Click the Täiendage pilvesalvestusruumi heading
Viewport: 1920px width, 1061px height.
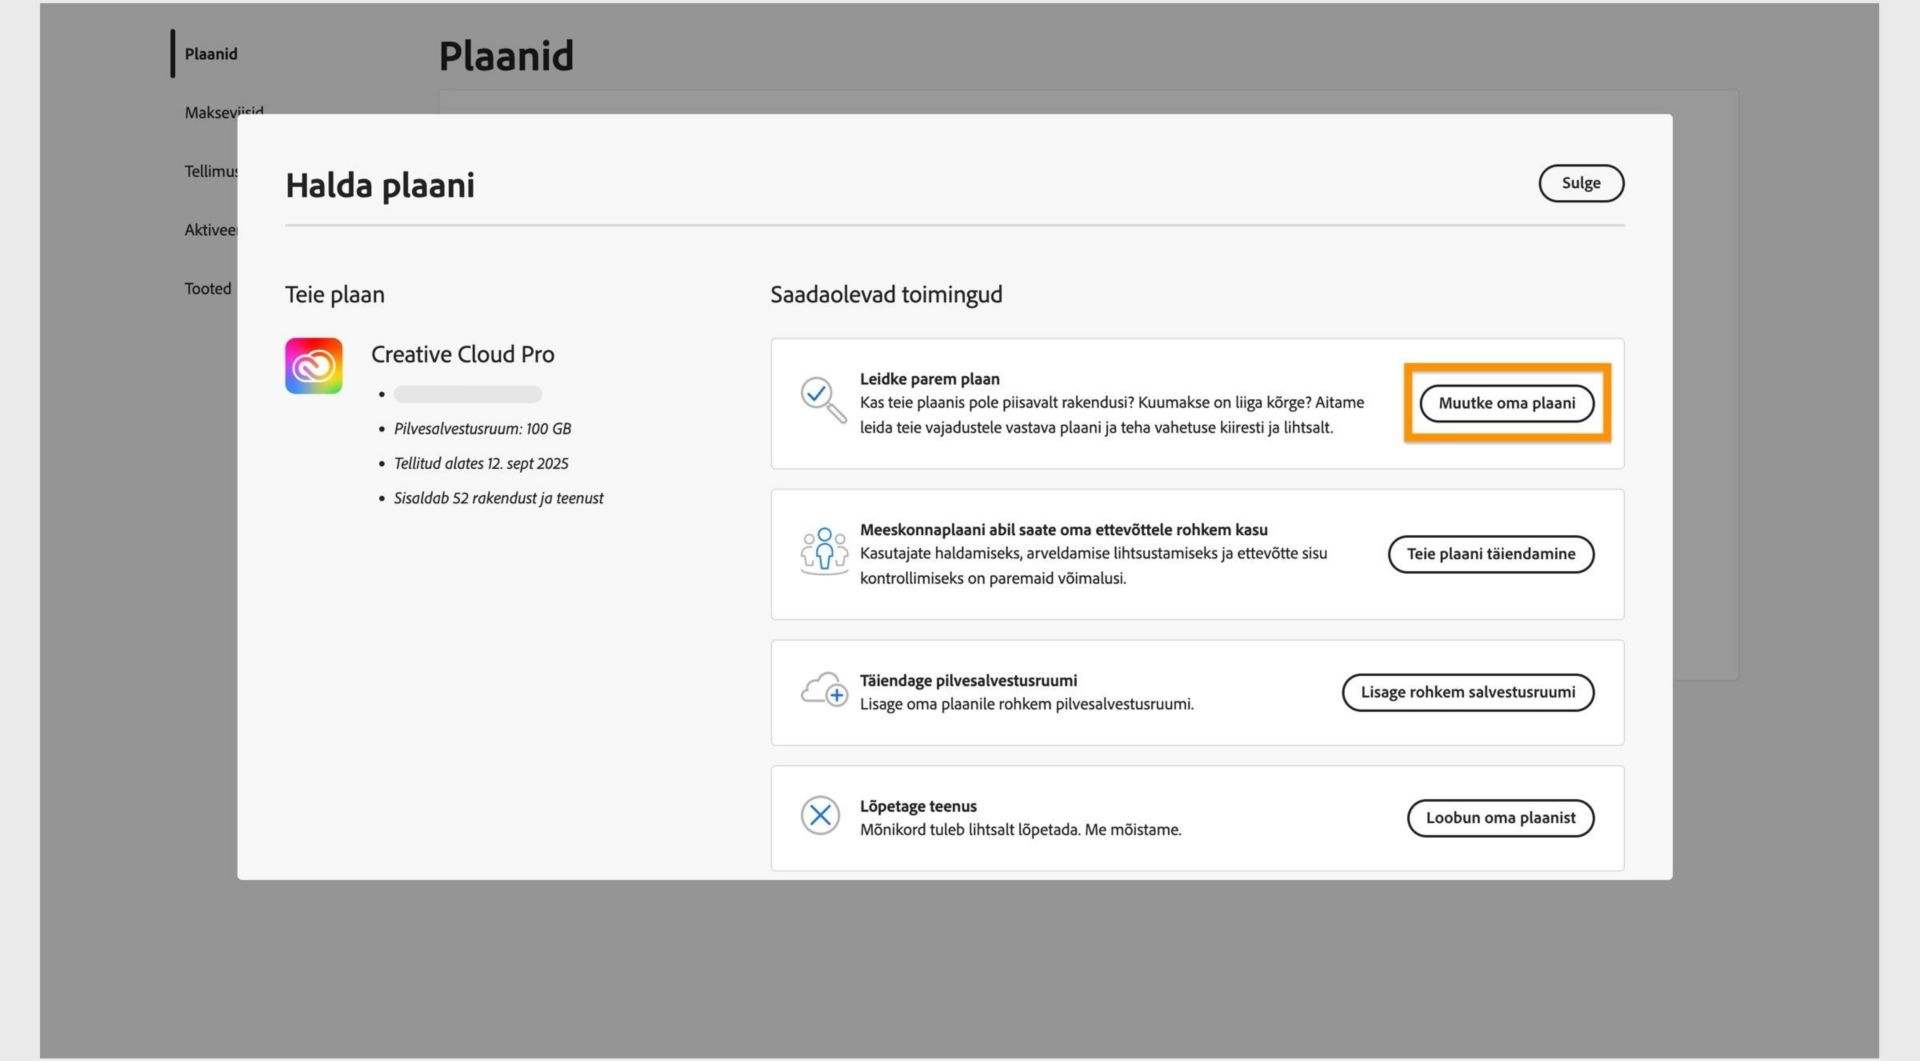pos(968,681)
